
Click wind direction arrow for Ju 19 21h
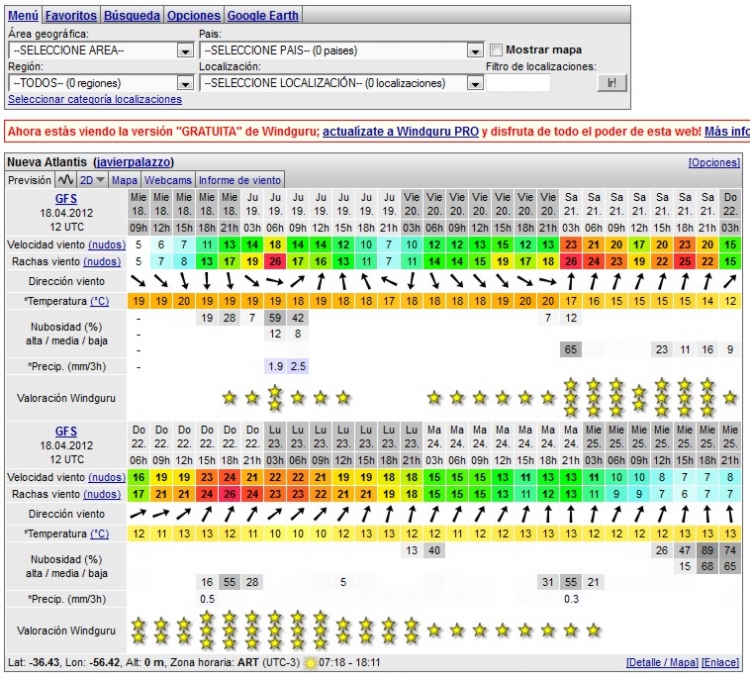click(x=389, y=281)
